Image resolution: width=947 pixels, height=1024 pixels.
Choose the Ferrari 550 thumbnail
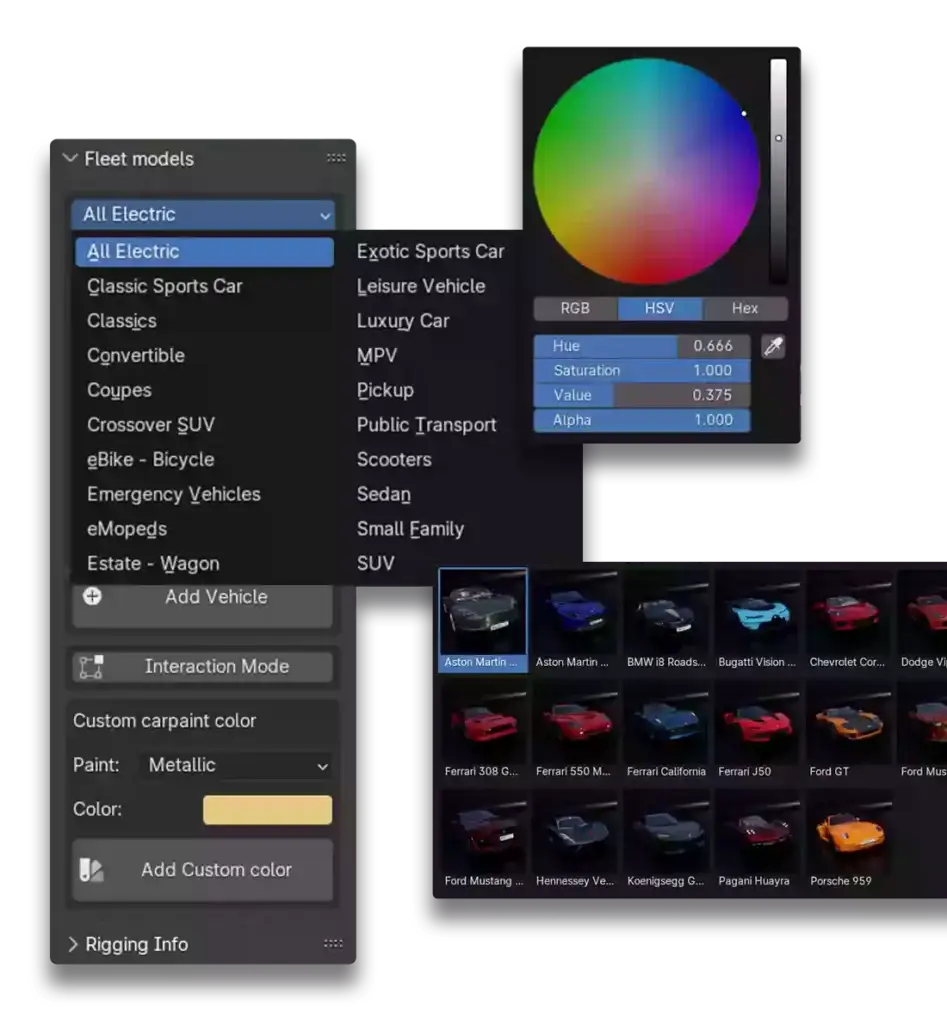coord(574,730)
